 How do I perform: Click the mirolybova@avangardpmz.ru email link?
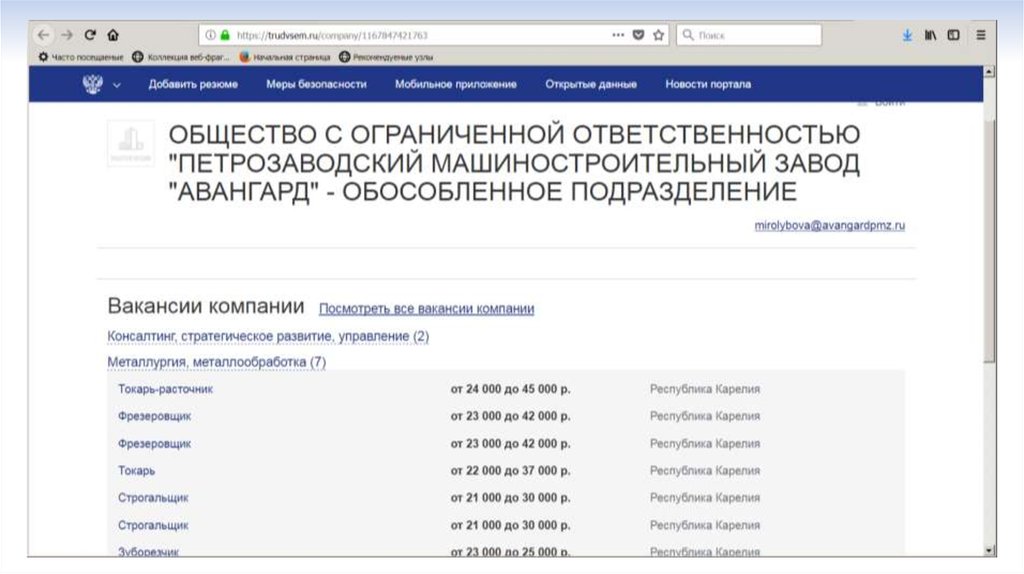[x=829, y=227]
